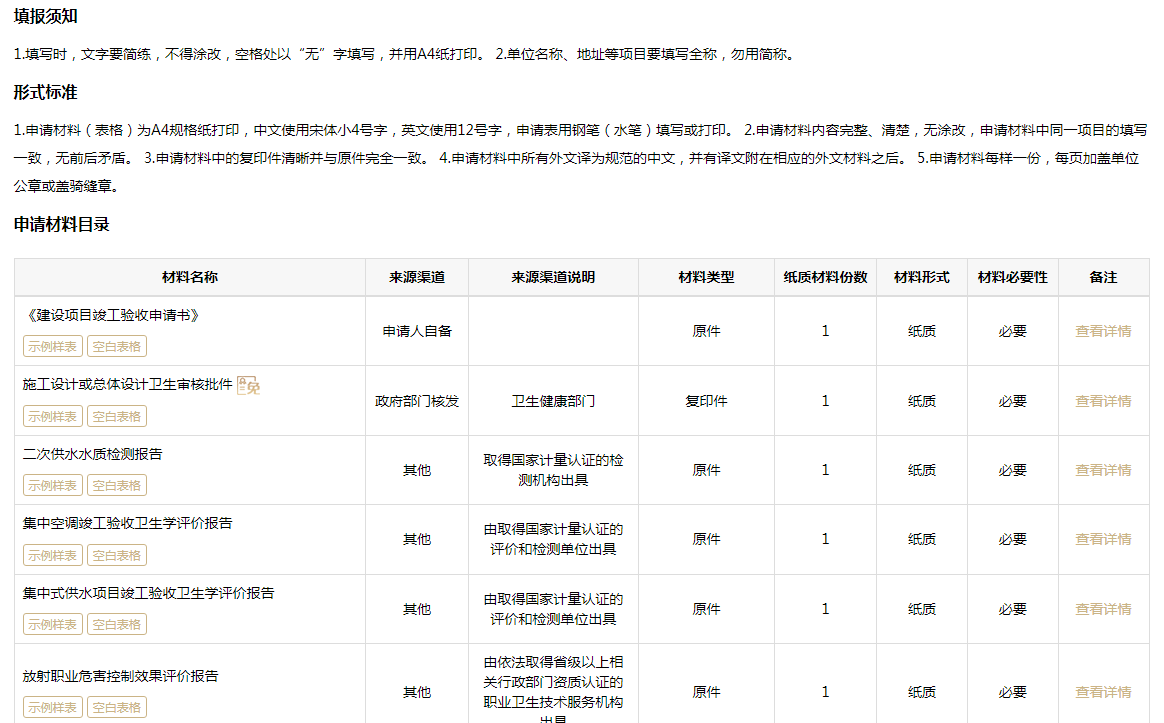Open 空白表格 for 建设项目竣工验收申请书
The width and height of the screenshot is (1164, 723).
click(116, 346)
